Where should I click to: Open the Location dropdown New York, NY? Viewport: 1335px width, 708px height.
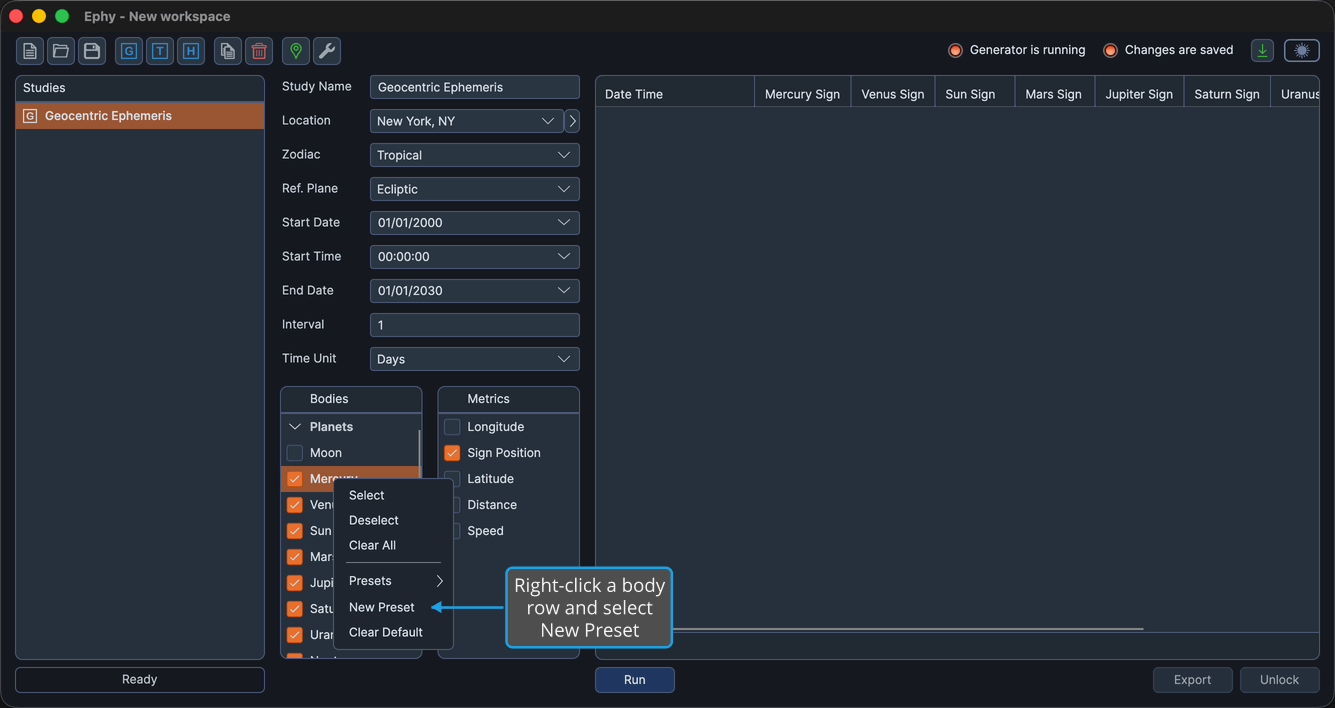click(466, 121)
